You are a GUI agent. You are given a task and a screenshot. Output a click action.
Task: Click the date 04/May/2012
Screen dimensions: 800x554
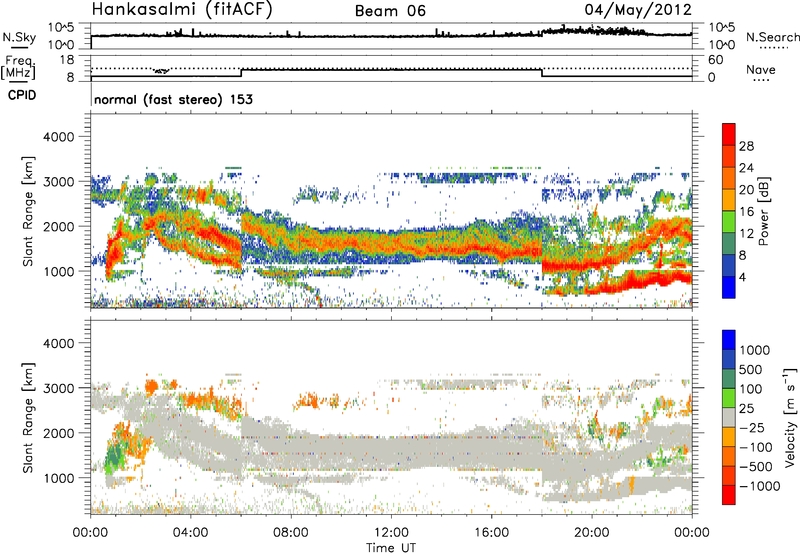(x=638, y=10)
